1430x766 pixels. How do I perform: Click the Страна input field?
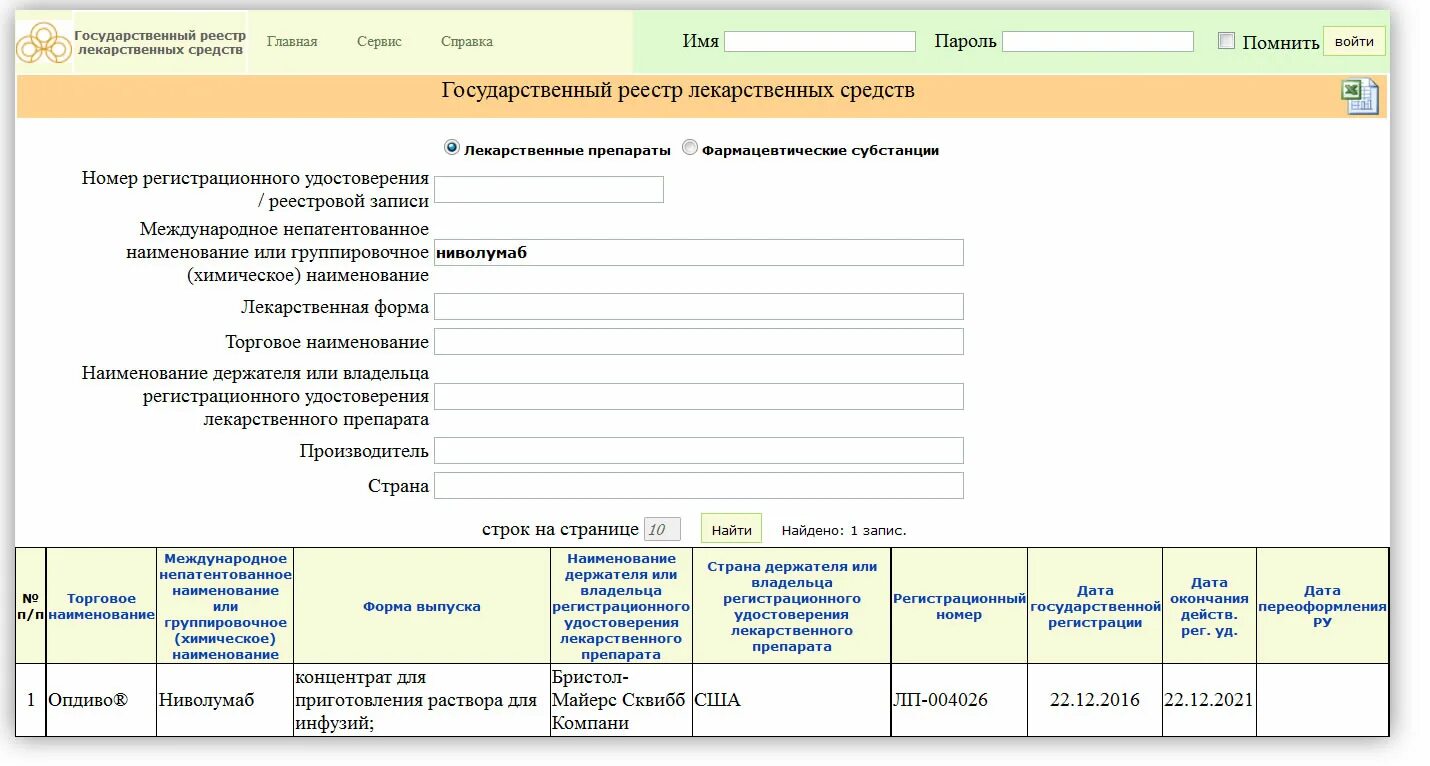coord(699,486)
